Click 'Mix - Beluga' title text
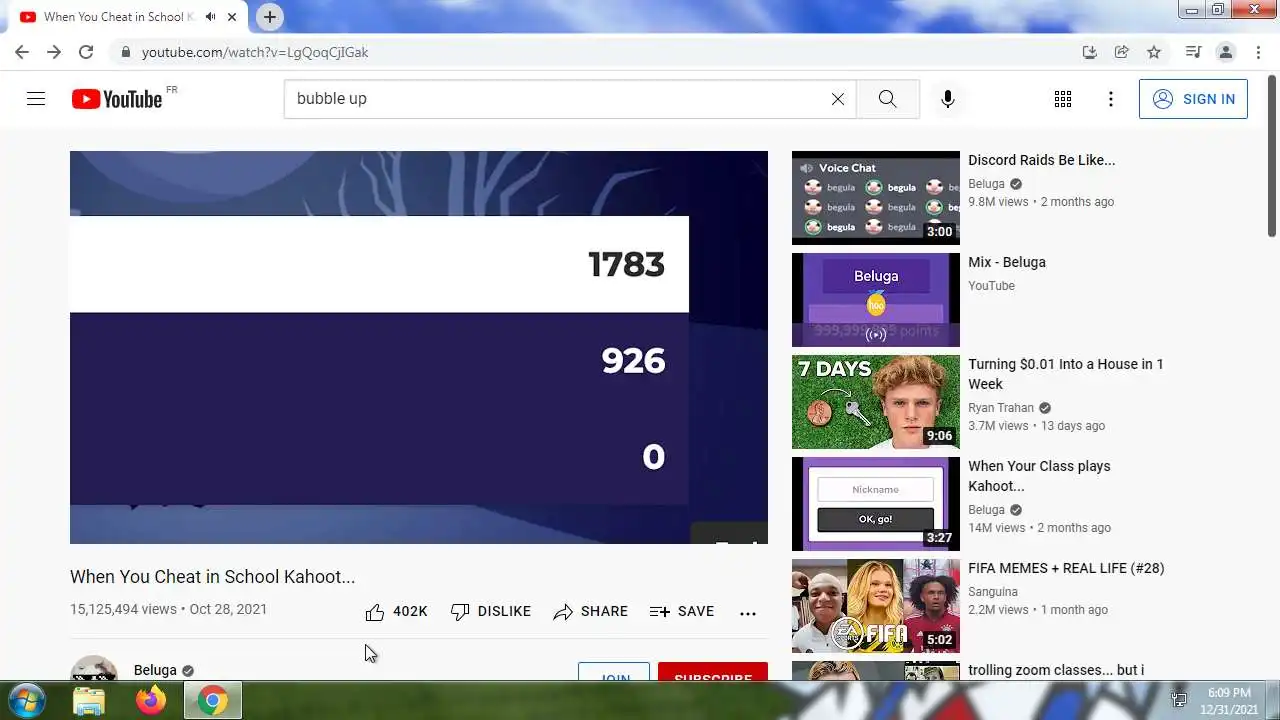1280x720 pixels. (x=1007, y=262)
